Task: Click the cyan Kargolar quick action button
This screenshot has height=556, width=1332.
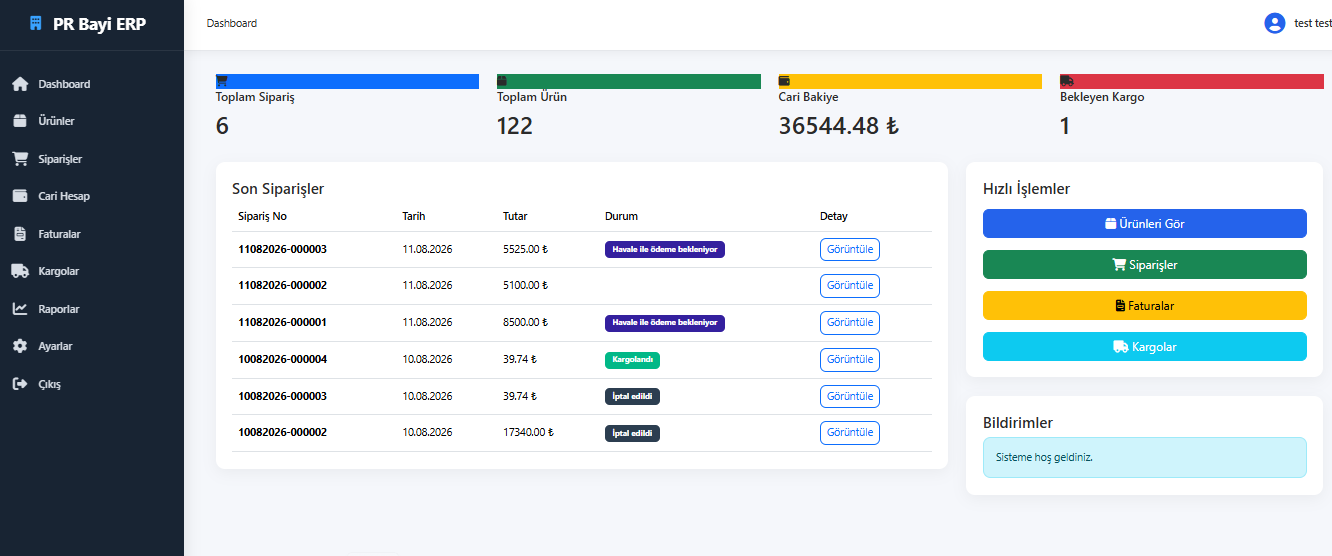Action: [1145, 347]
